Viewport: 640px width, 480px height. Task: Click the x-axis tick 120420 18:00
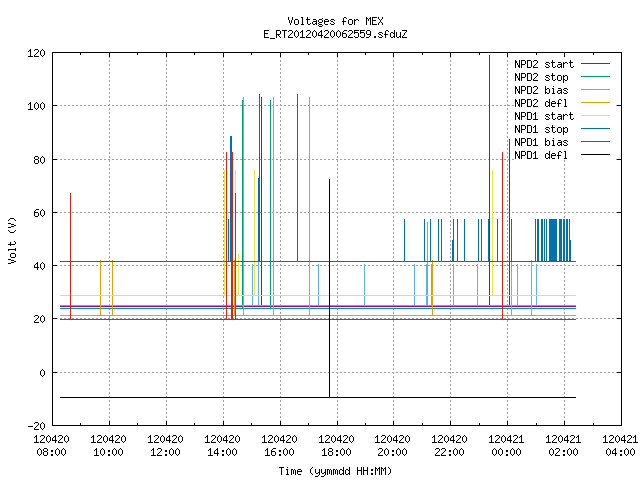click(x=336, y=446)
